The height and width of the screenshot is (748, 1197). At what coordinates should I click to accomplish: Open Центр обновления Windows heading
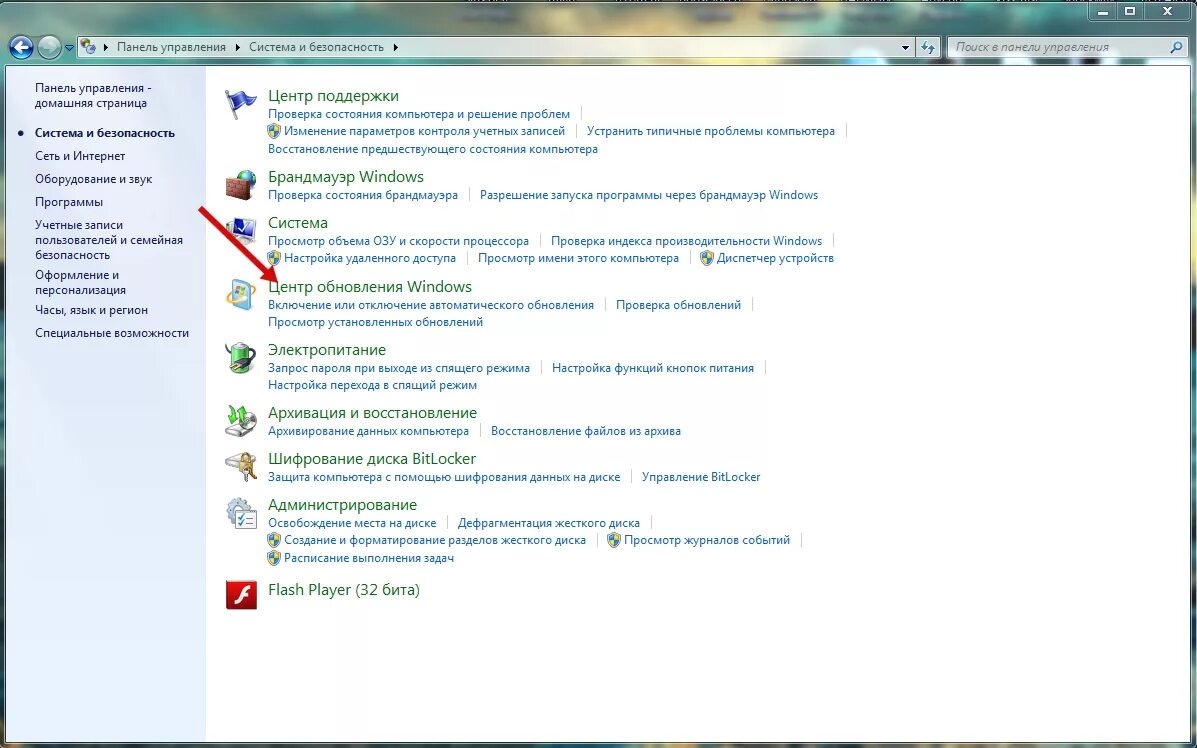click(x=370, y=287)
